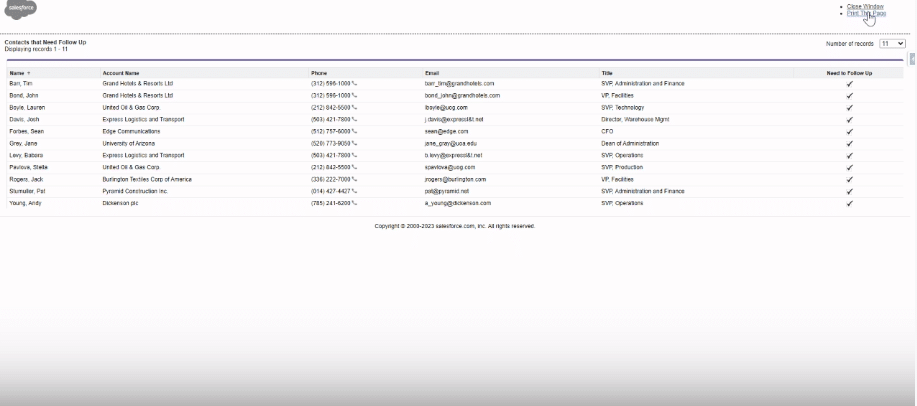Screen dimensions: 917x406
Task: Click follow-up checkmark for Forbes, Sean
Action: pyautogui.click(x=849, y=132)
